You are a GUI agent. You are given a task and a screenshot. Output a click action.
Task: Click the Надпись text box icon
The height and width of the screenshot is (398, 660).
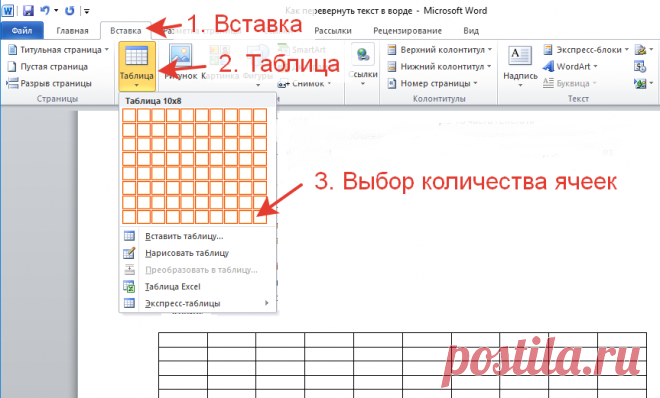520,55
